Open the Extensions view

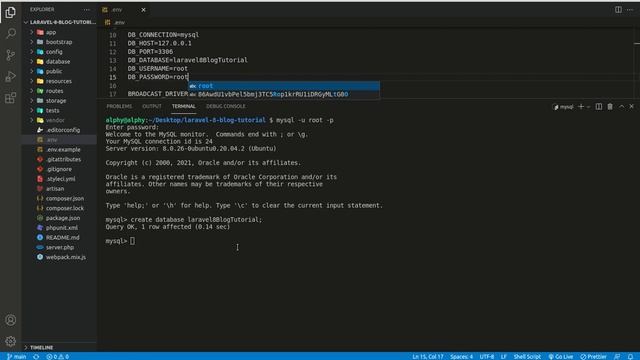11,98
